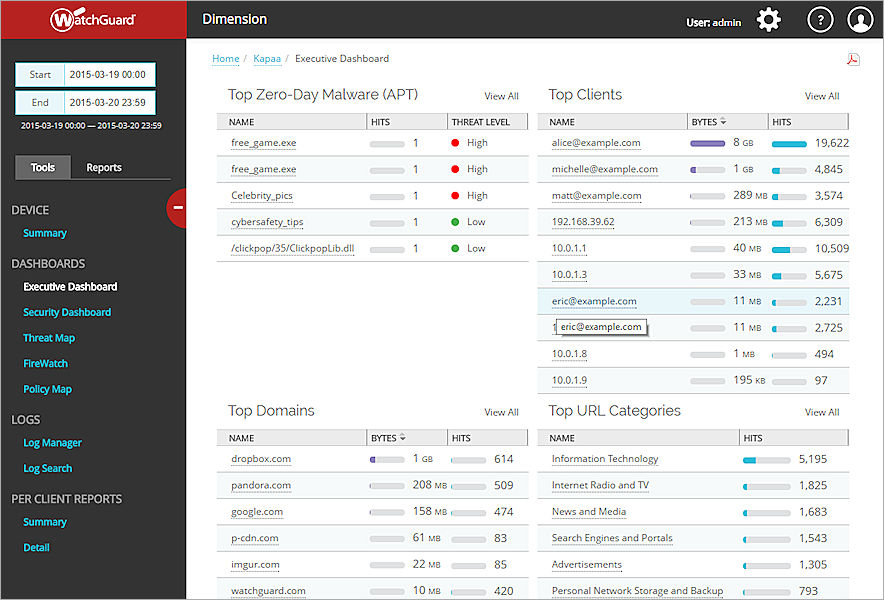884x600 pixels.
Task: Switch to the Tools tab
Action: coord(42,167)
